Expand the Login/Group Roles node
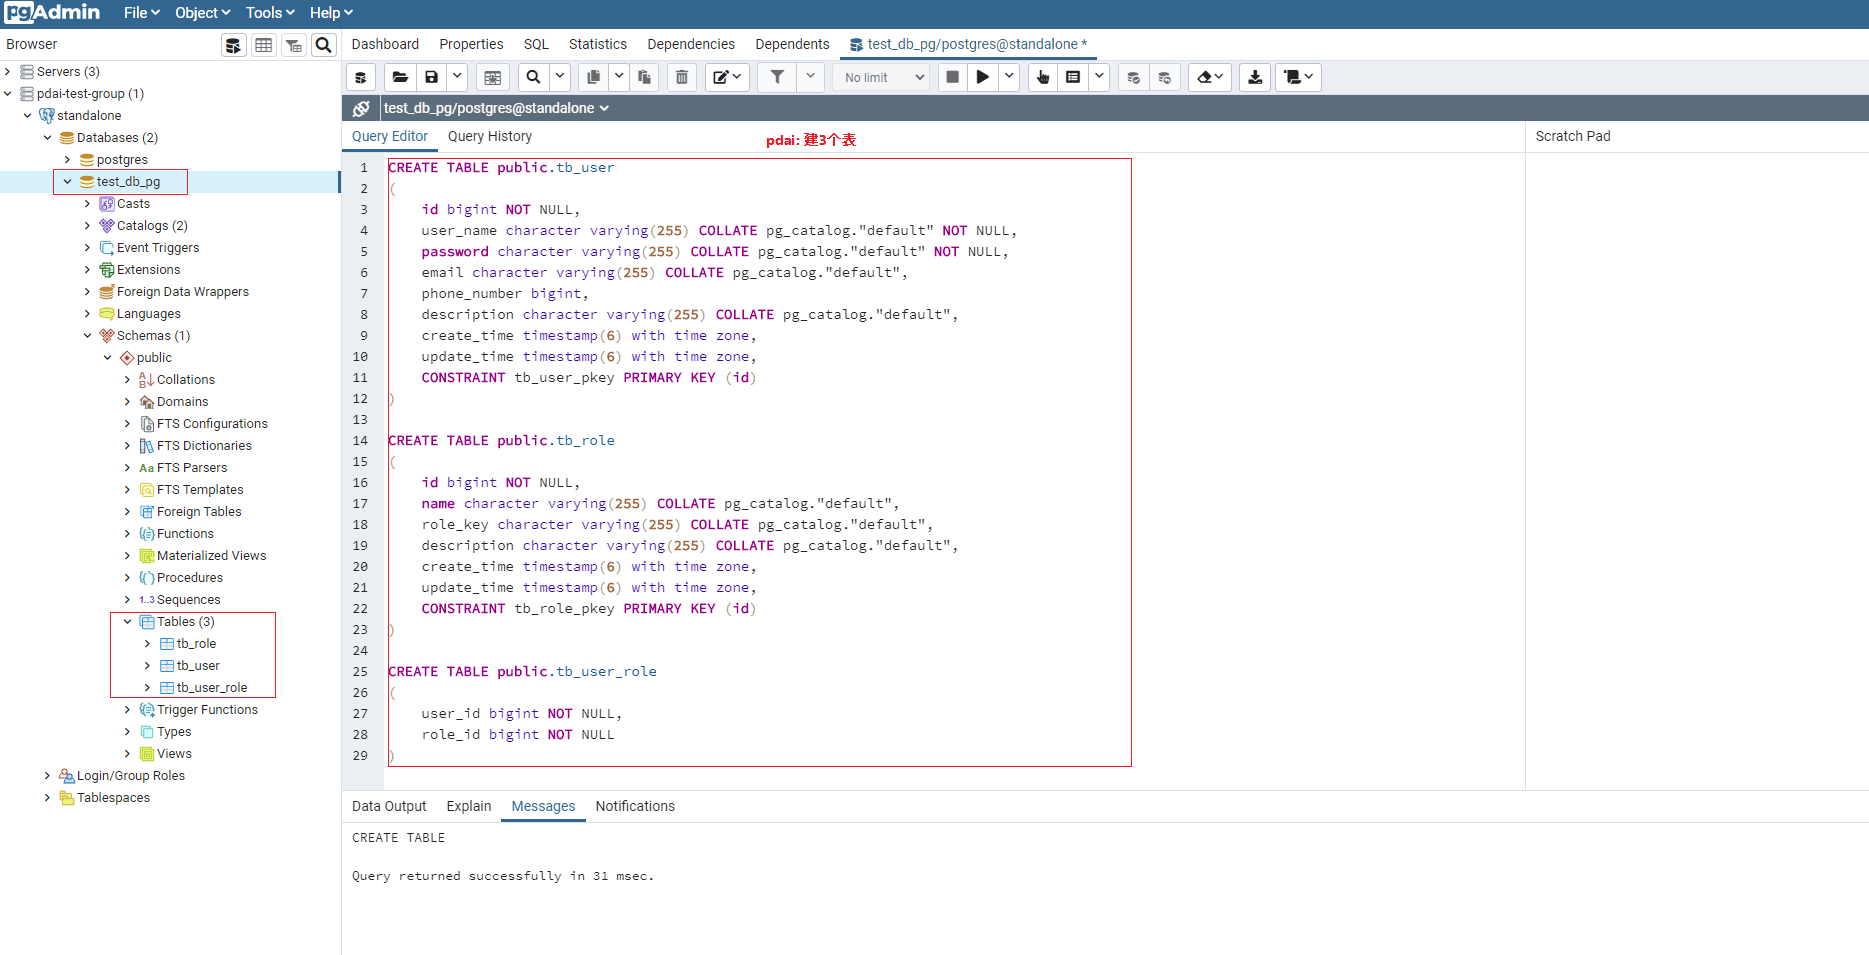The image size is (1869, 955). 47,776
